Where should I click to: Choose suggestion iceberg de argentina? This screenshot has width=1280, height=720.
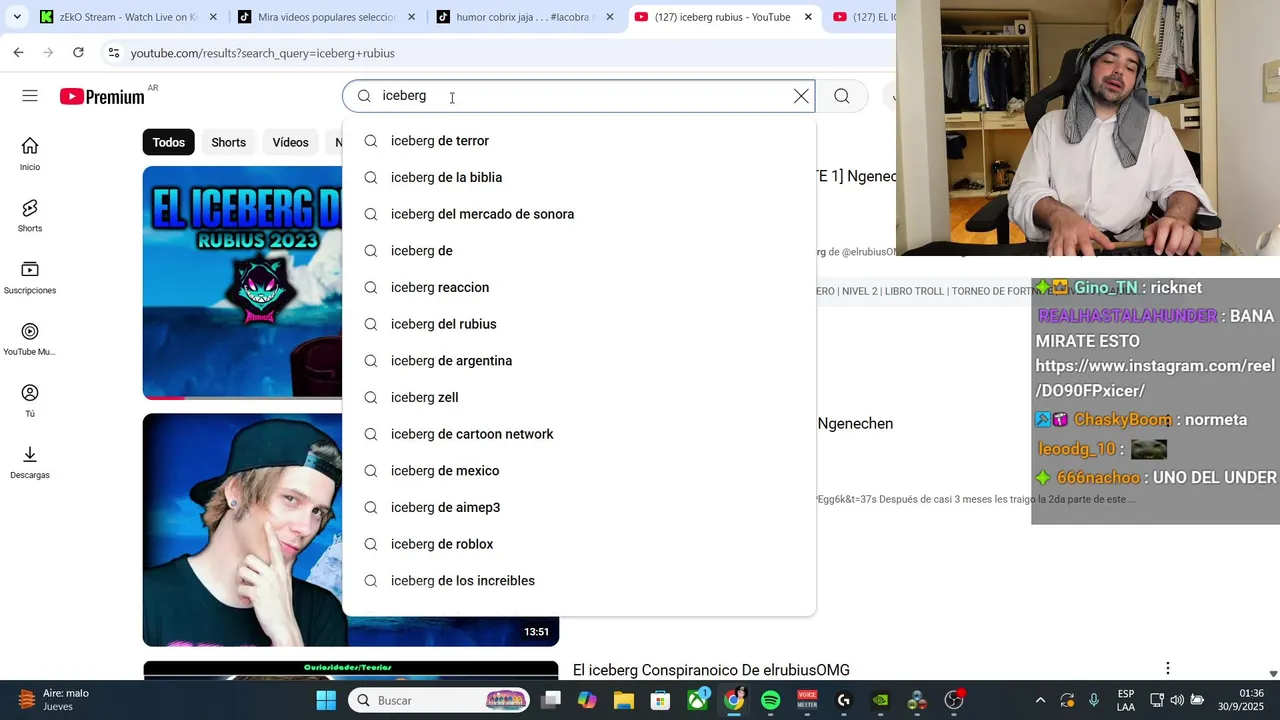click(x=579, y=361)
